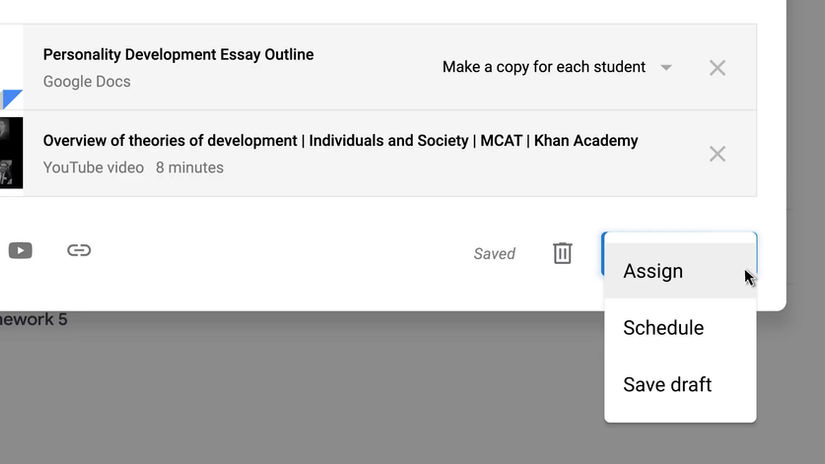Choose Assign from the menu
The height and width of the screenshot is (464, 825).
click(680, 271)
